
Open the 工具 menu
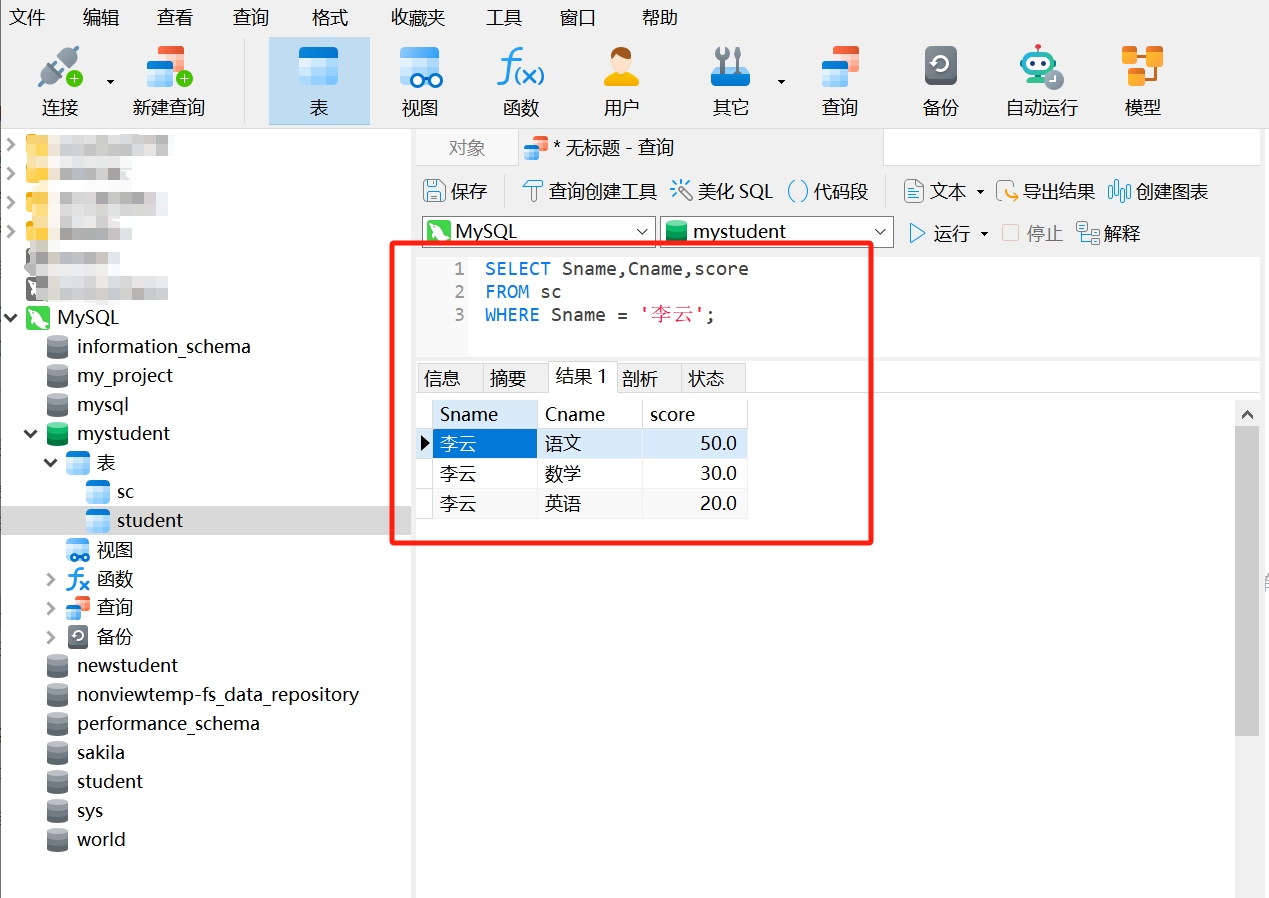tap(504, 17)
